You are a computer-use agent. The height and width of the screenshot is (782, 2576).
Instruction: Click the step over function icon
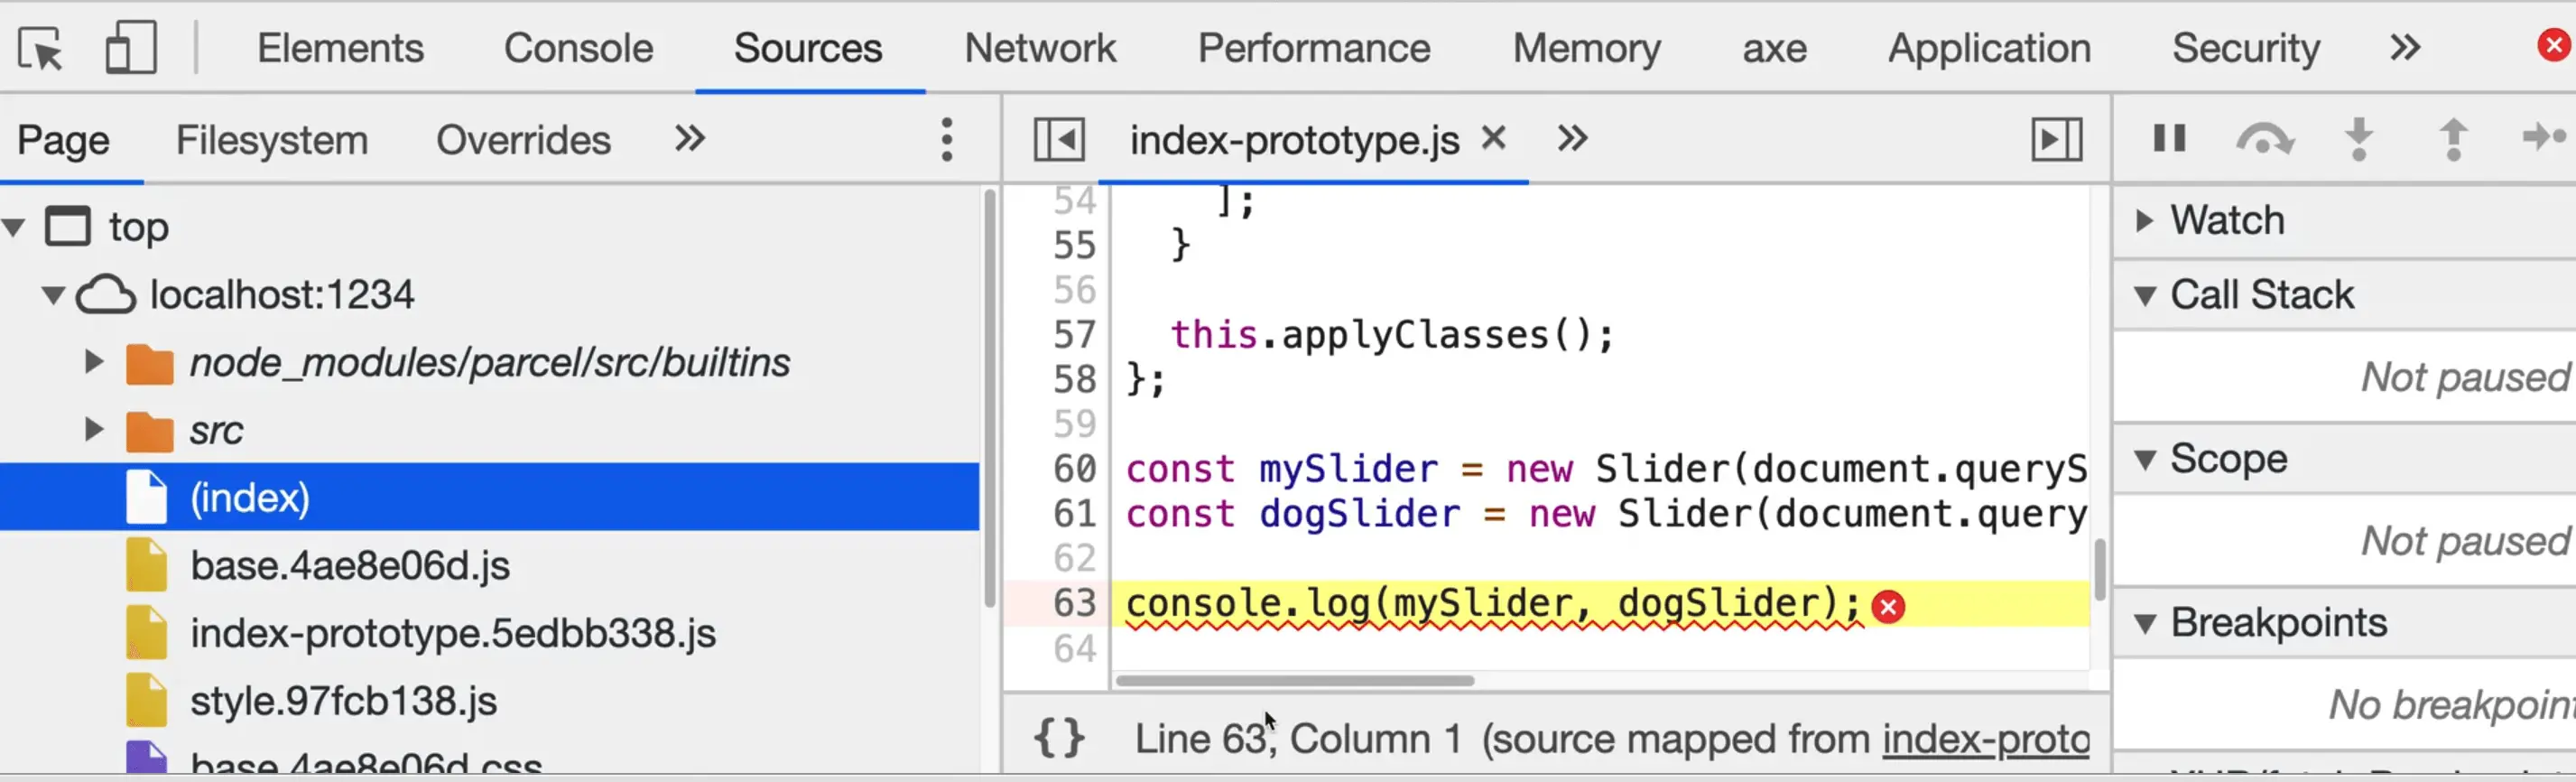click(x=2264, y=139)
